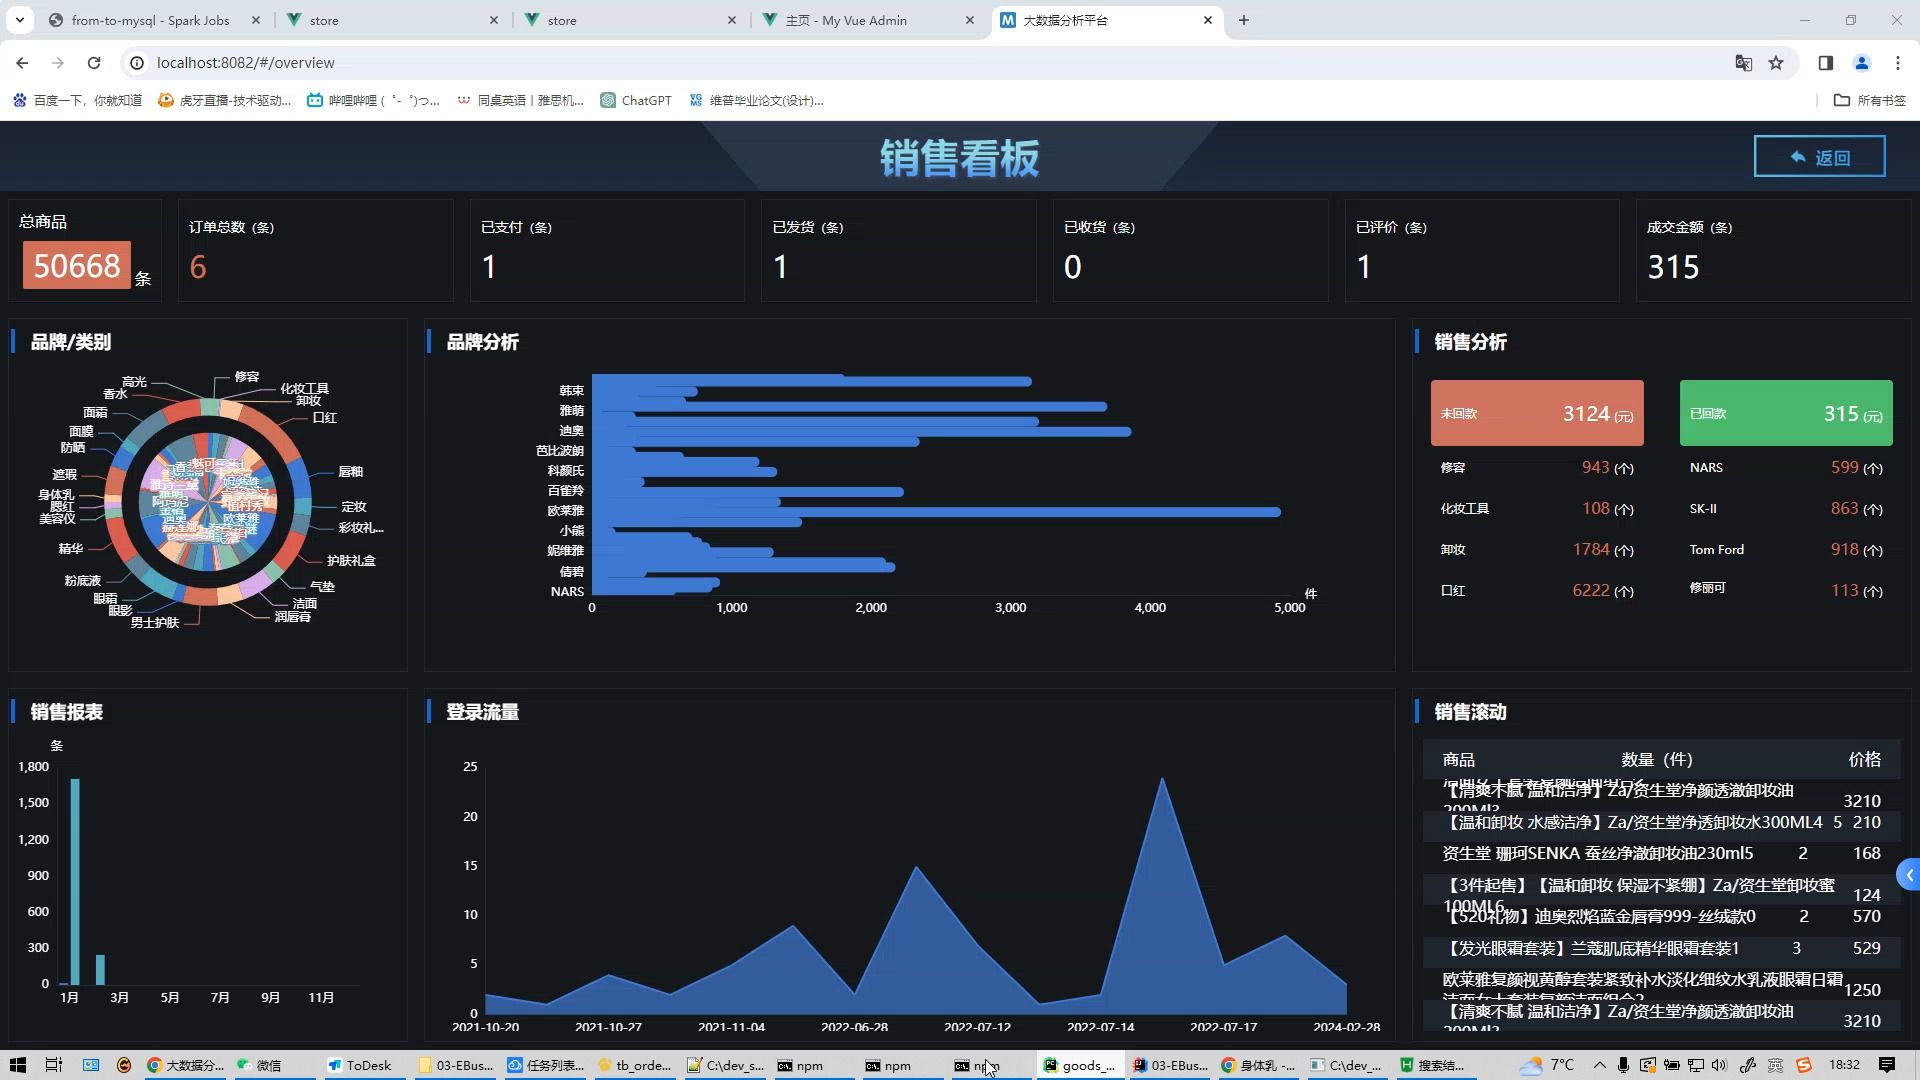Viewport: 1920px width, 1080px height.
Task: Switch the 英 input method indicator
Action: pos(1775,1065)
